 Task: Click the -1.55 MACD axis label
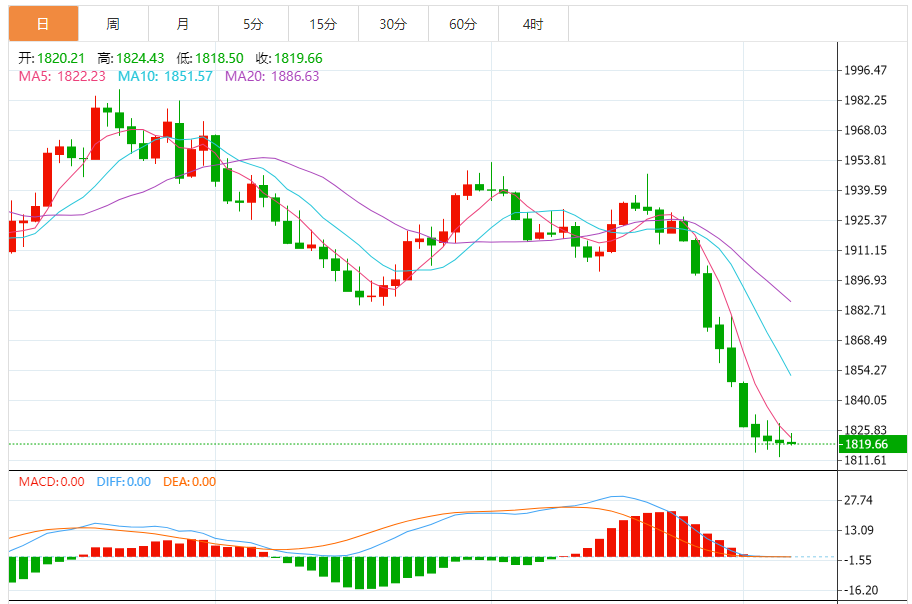click(x=858, y=560)
